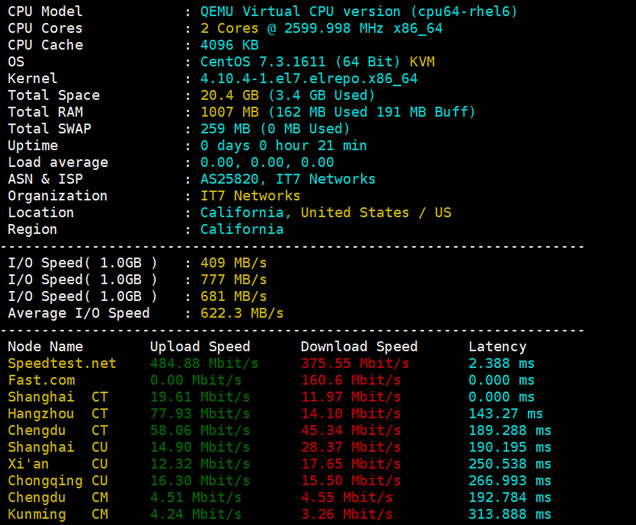Viewport: 636px width, 525px height.
Task: Click the Chengdu CT latency '189.288 ms'
Action: (510, 430)
